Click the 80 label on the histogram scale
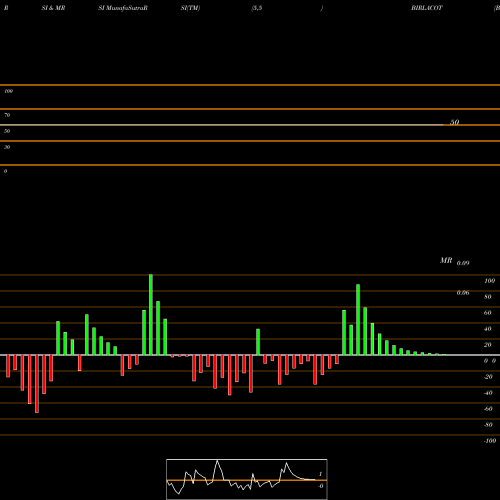500x500 pixels. pyautogui.click(x=488, y=297)
